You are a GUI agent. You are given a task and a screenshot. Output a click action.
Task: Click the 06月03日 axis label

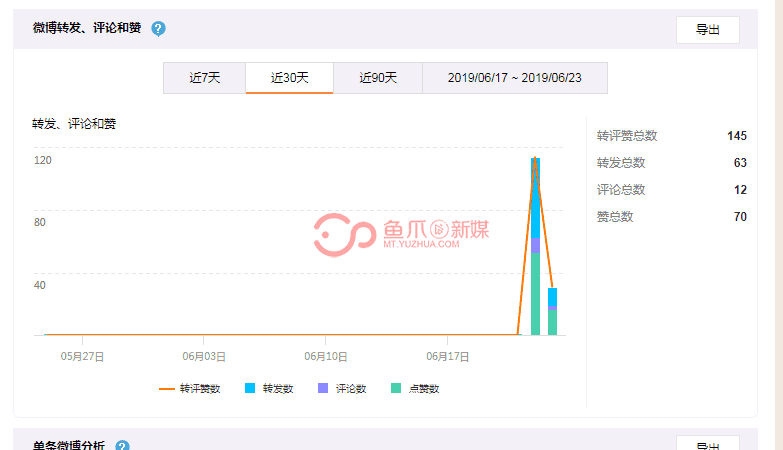(204, 357)
